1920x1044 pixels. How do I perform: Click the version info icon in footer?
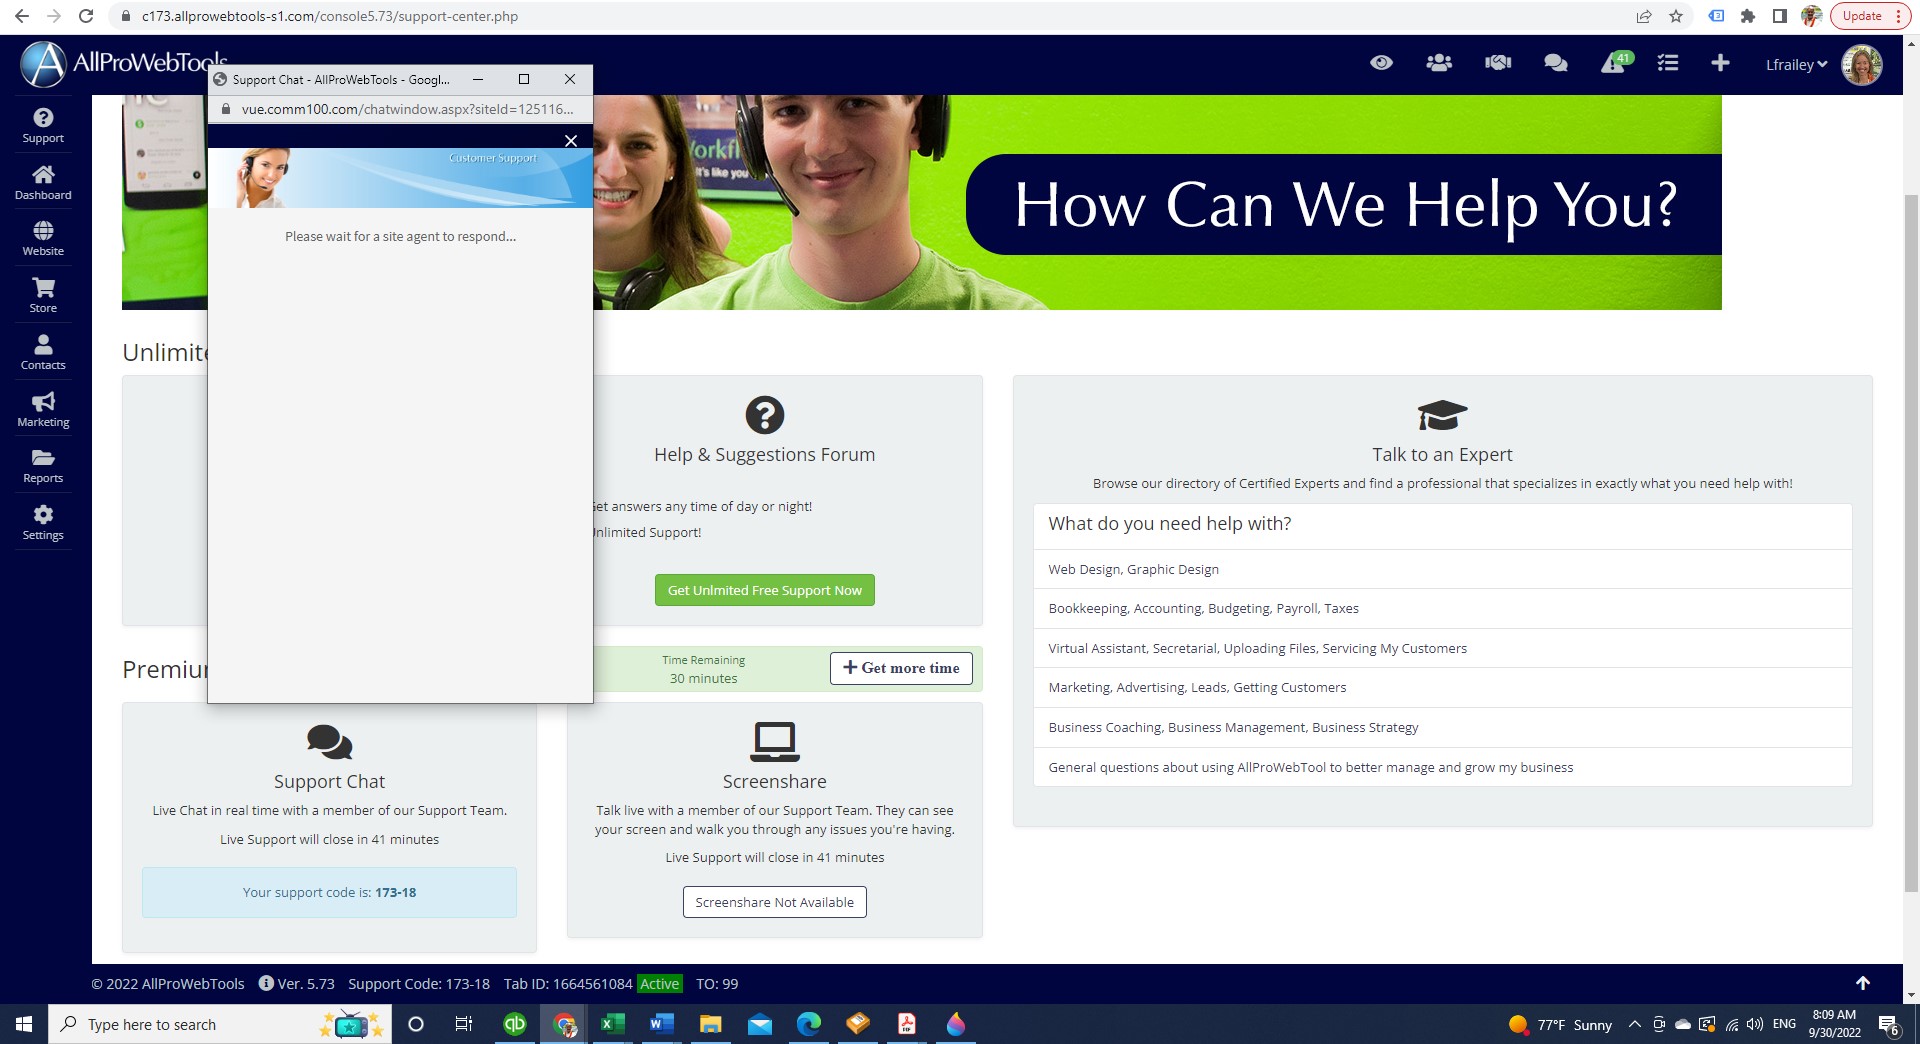click(266, 983)
